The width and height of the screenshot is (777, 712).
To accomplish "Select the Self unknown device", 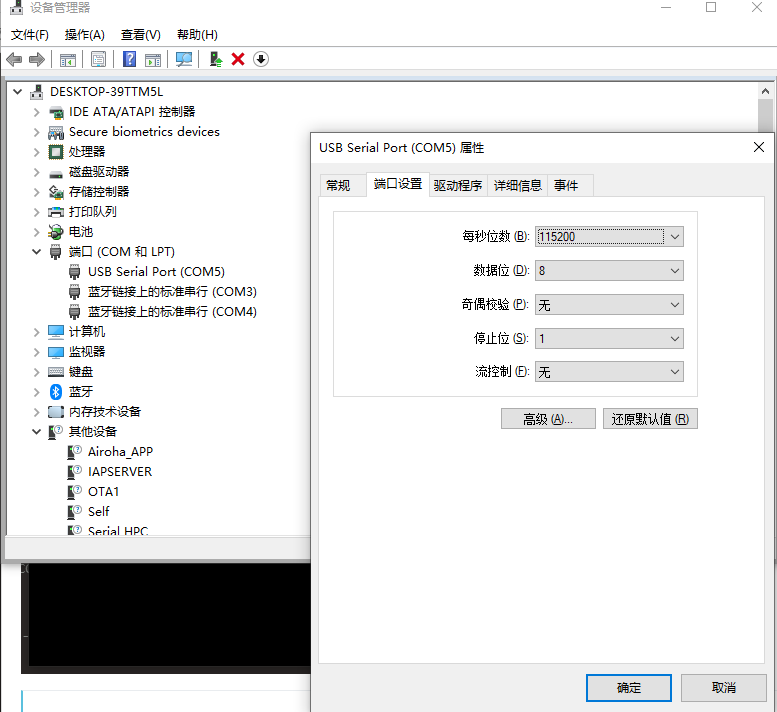I will pyautogui.click(x=99, y=511).
